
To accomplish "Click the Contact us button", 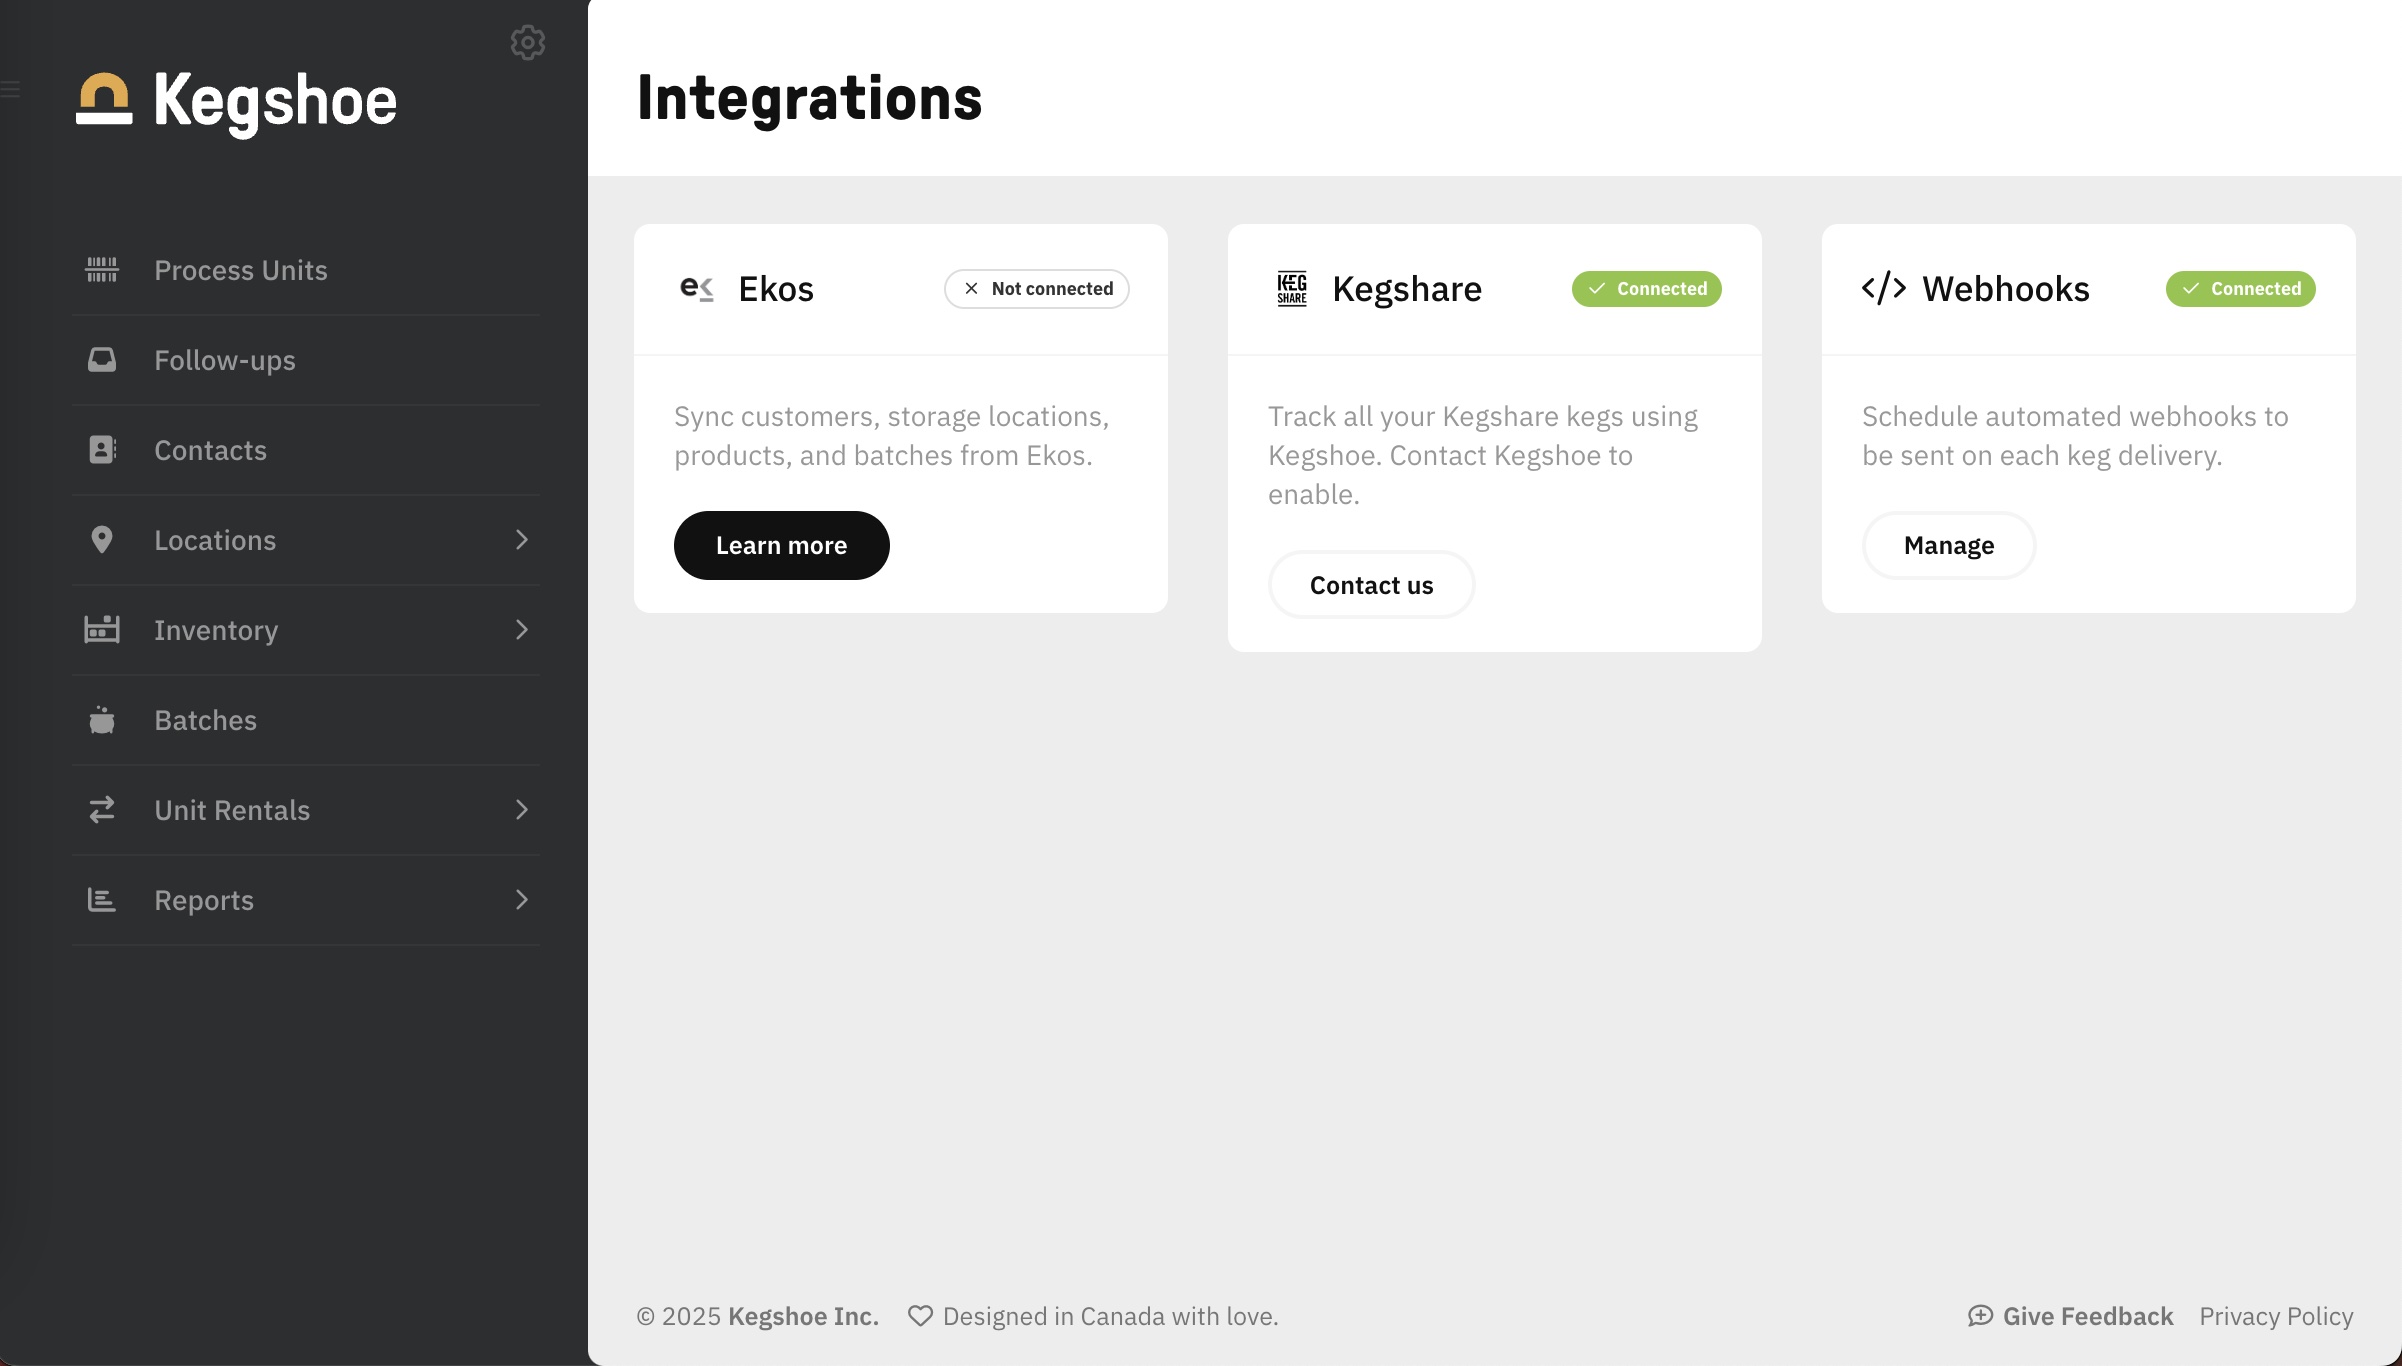I will (1372, 585).
